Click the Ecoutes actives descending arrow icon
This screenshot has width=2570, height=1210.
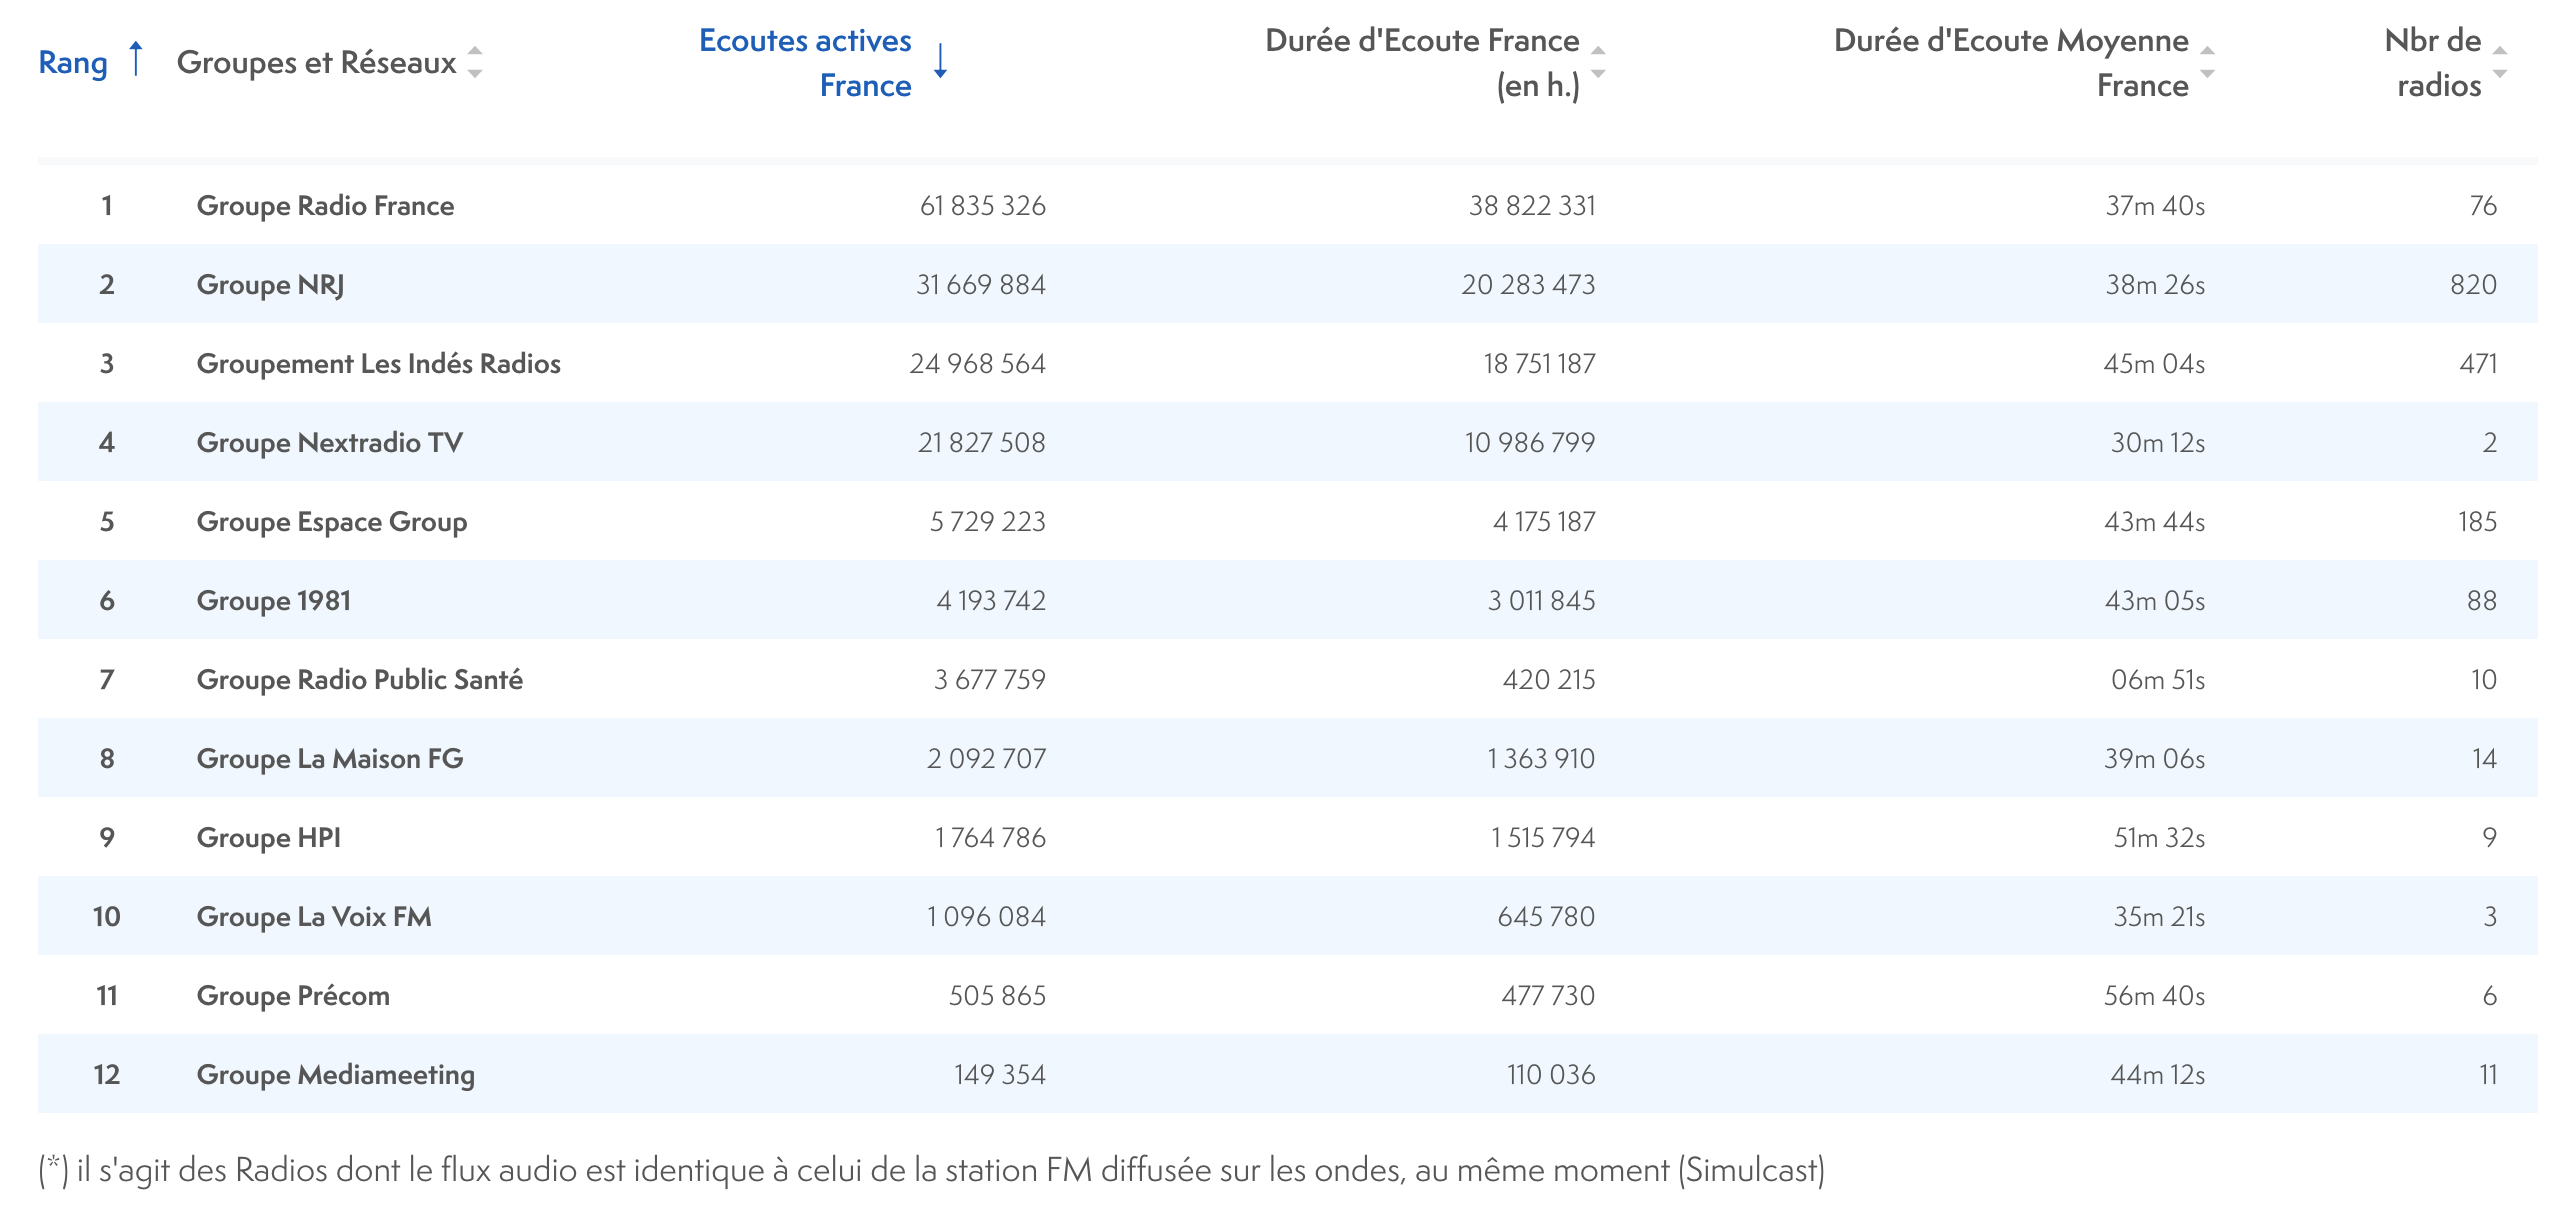pyautogui.click(x=940, y=62)
